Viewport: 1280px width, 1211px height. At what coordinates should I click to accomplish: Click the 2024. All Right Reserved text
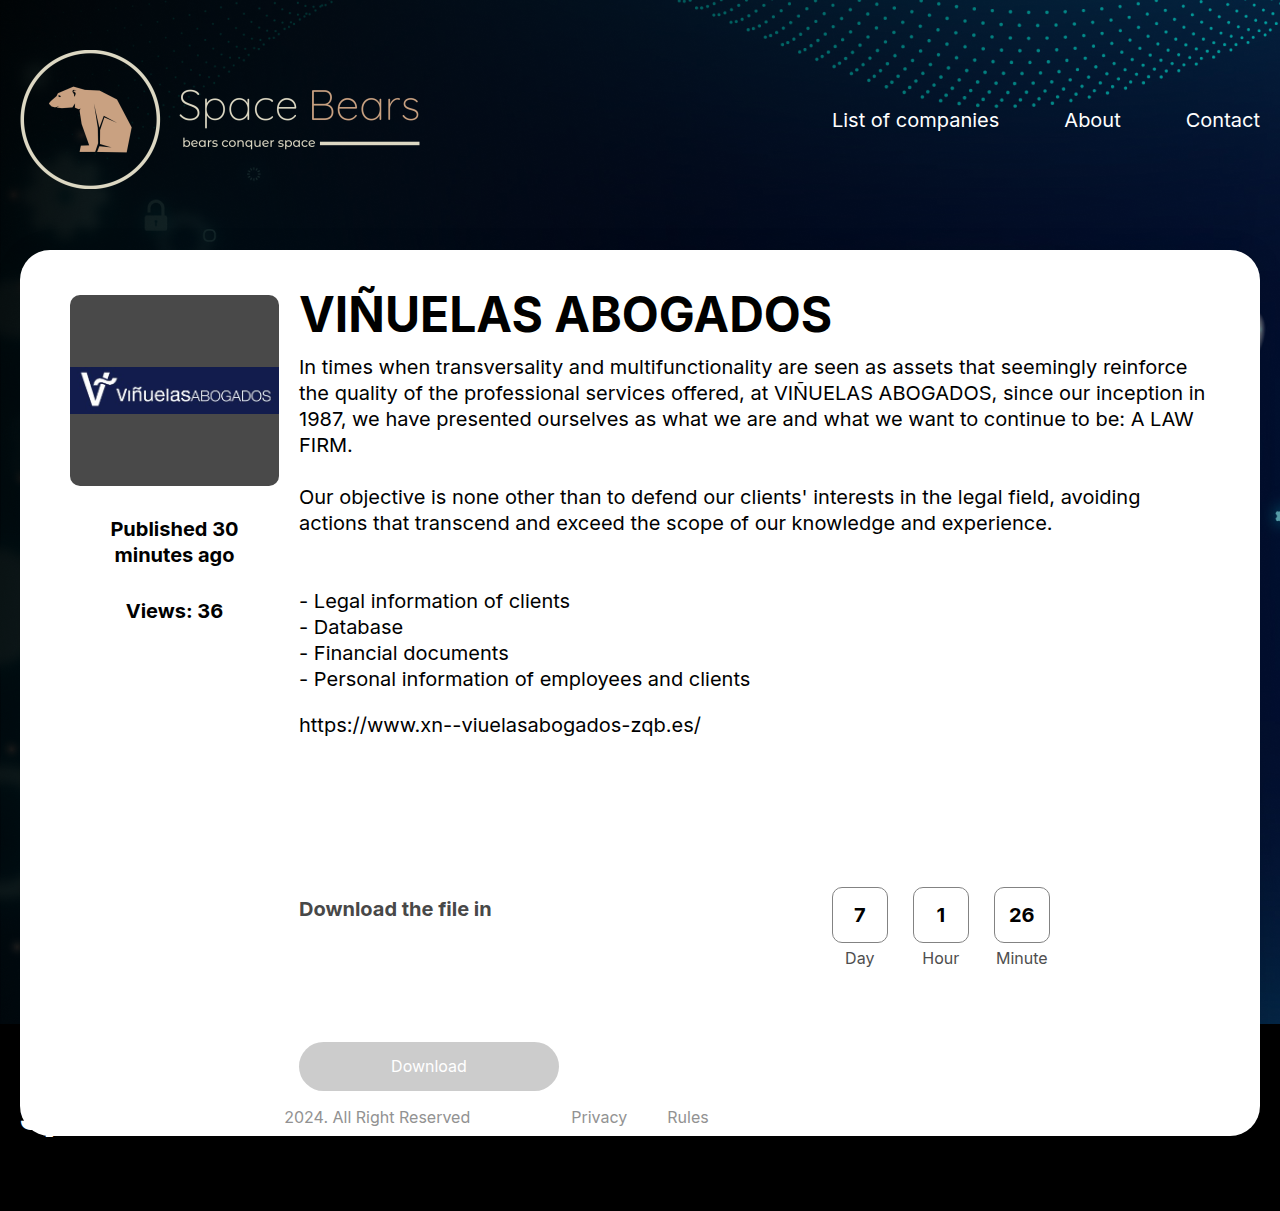(377, 1117)
